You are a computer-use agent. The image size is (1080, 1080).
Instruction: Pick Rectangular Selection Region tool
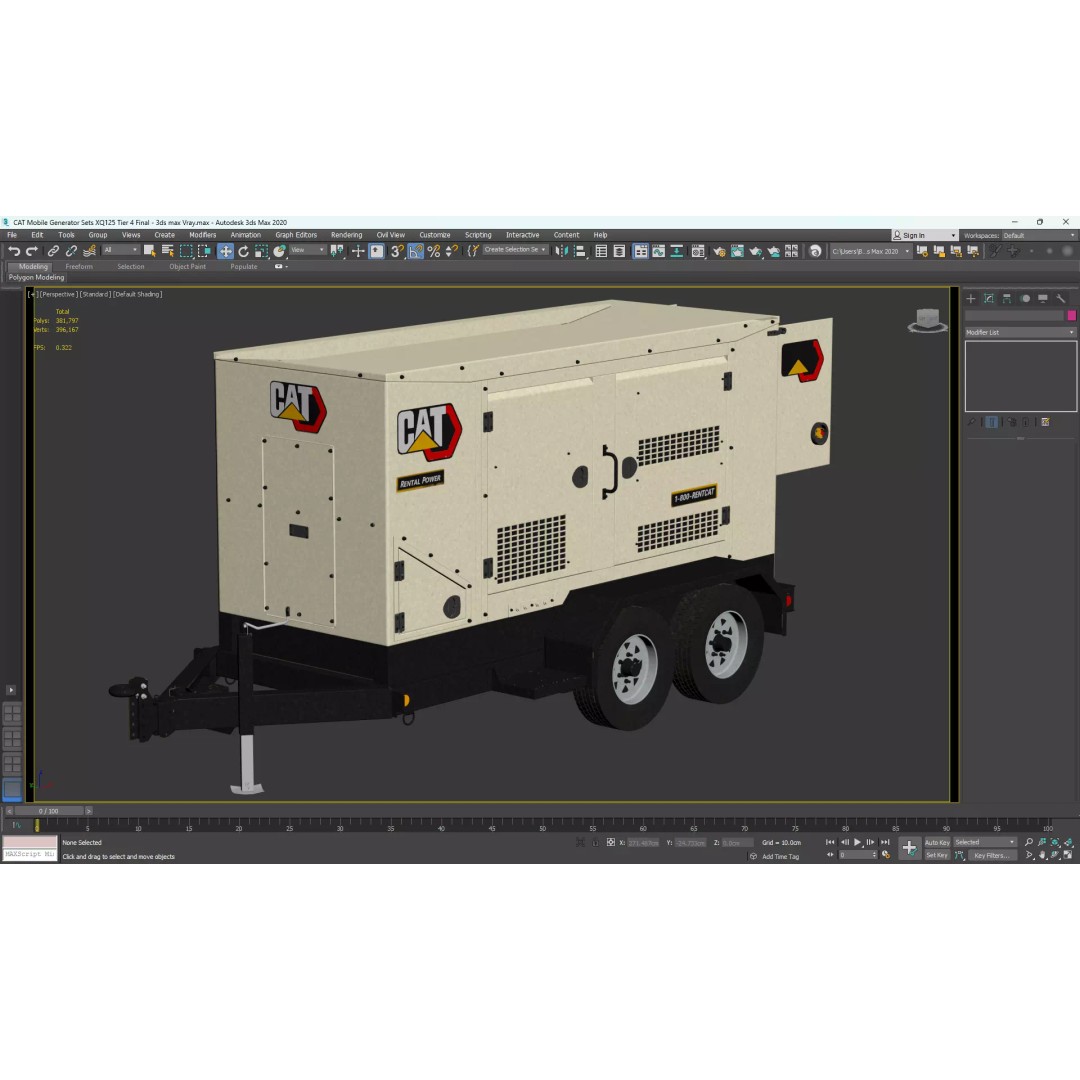pyautogui.click(x=186, y=251)
